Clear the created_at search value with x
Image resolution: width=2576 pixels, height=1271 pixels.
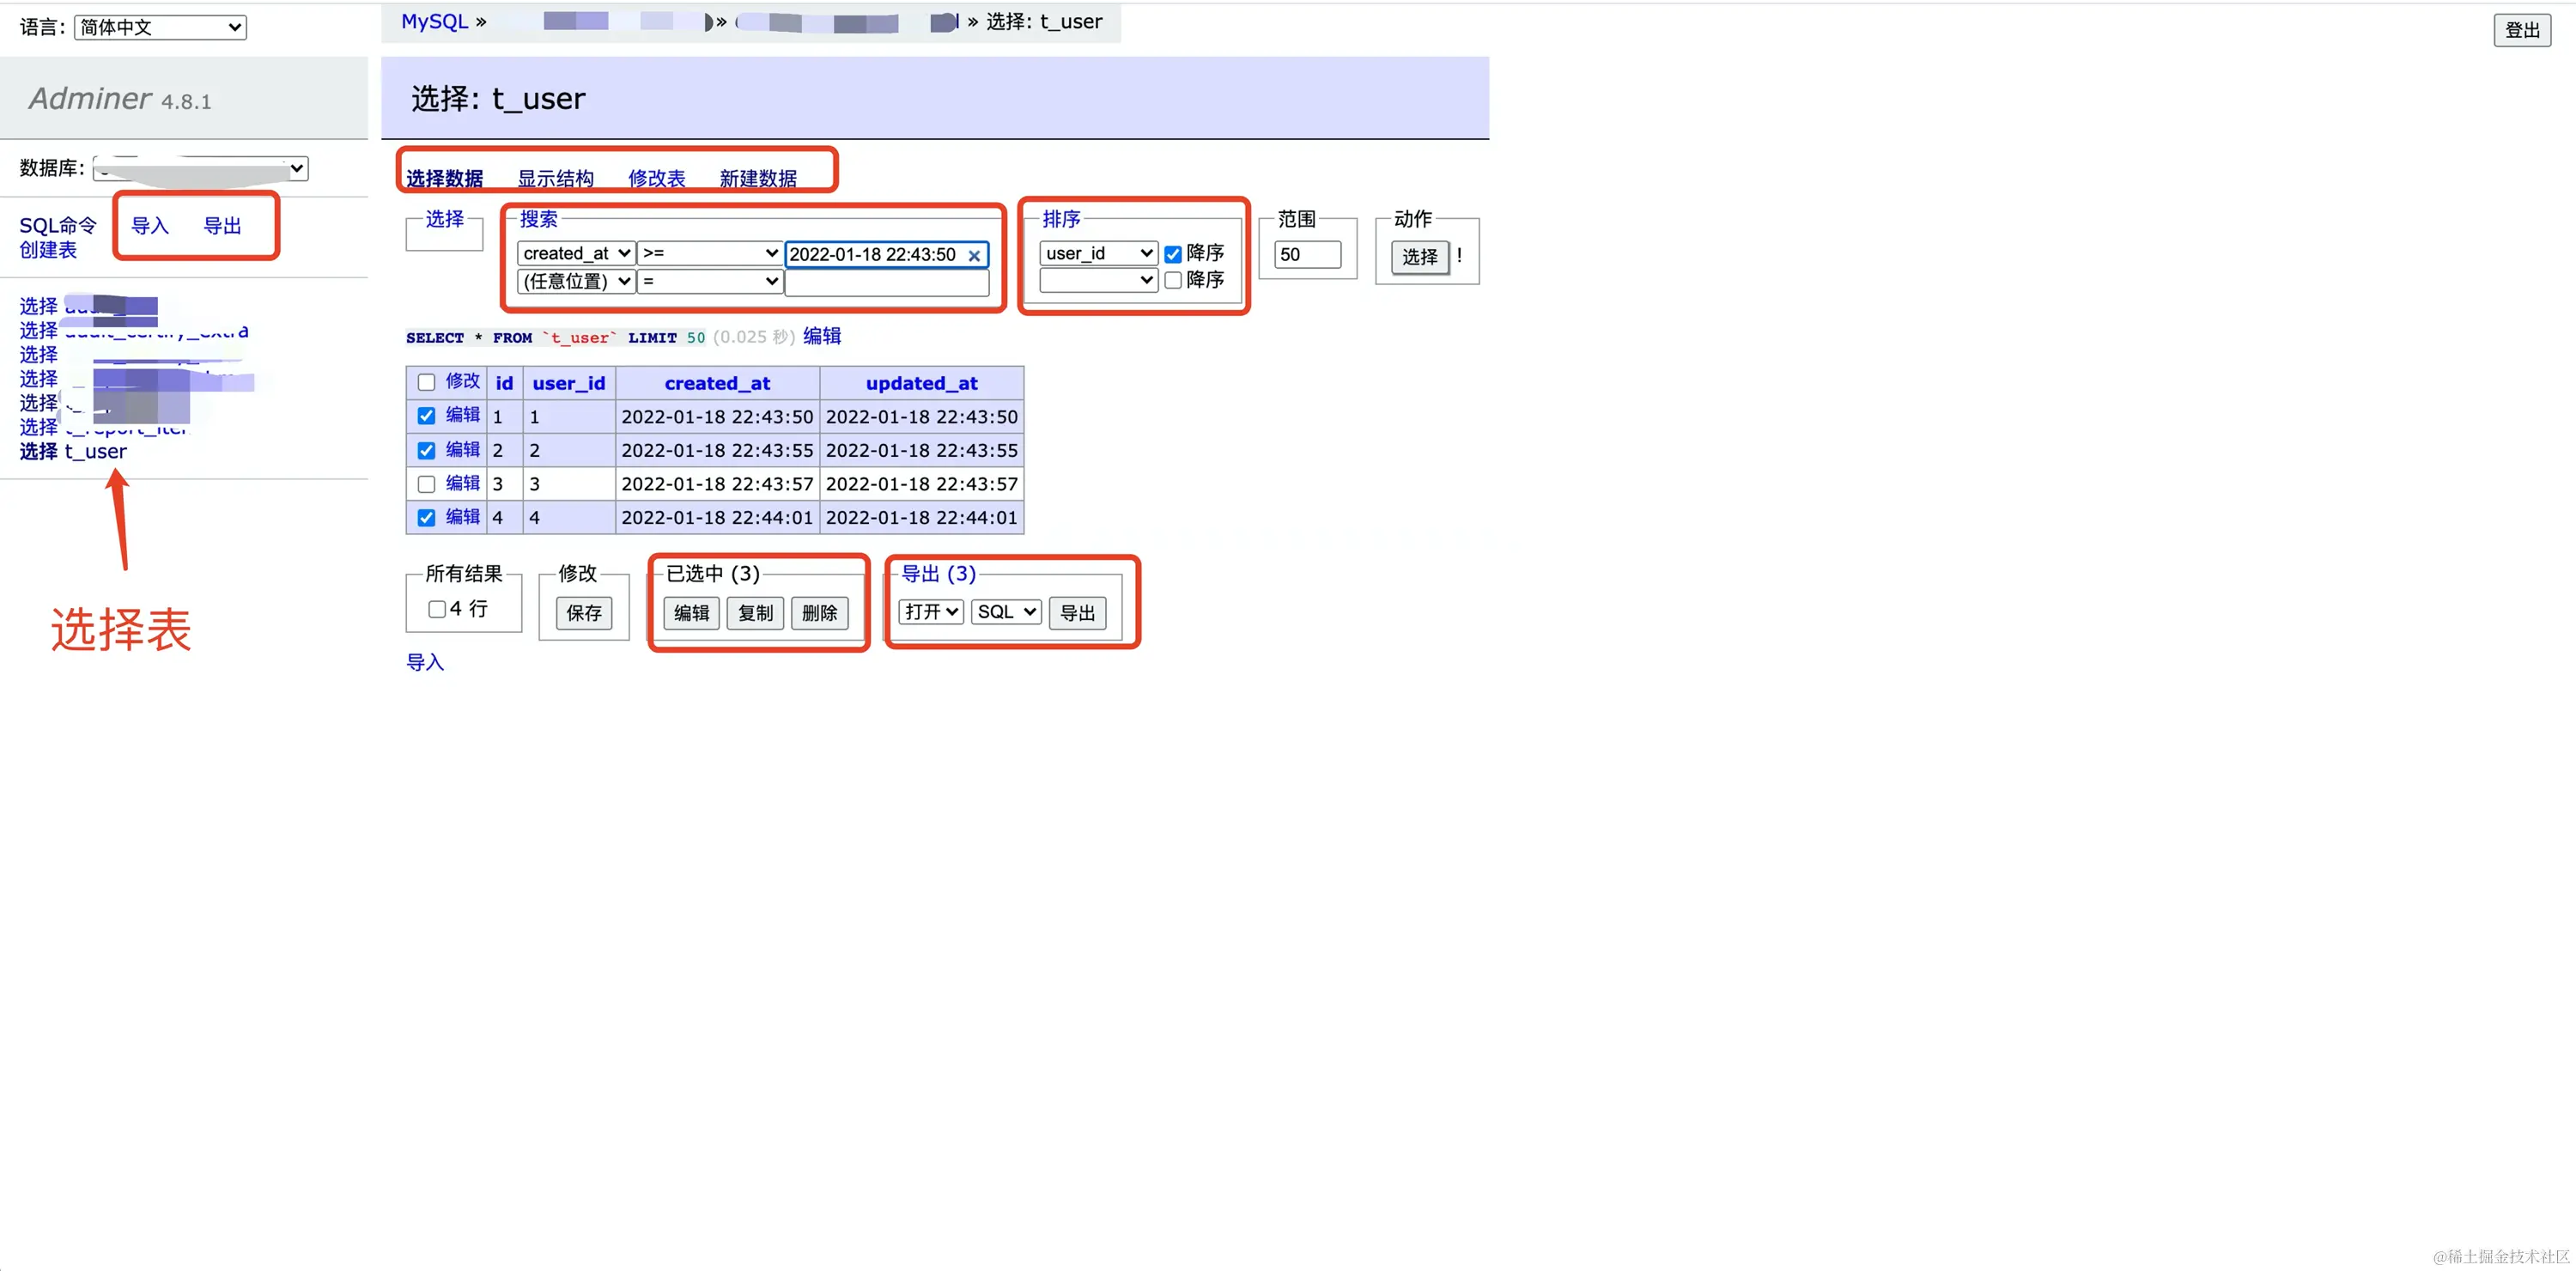click(x=973, y=256)
